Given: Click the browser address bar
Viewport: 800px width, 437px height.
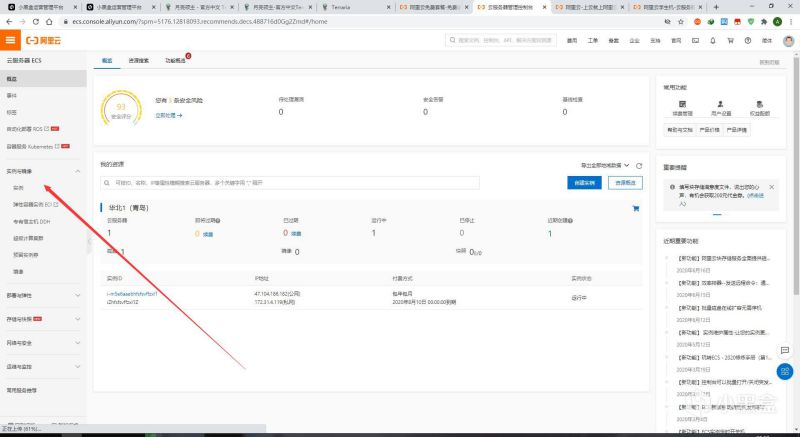Looking at the screenshot, I should [357, 22].
